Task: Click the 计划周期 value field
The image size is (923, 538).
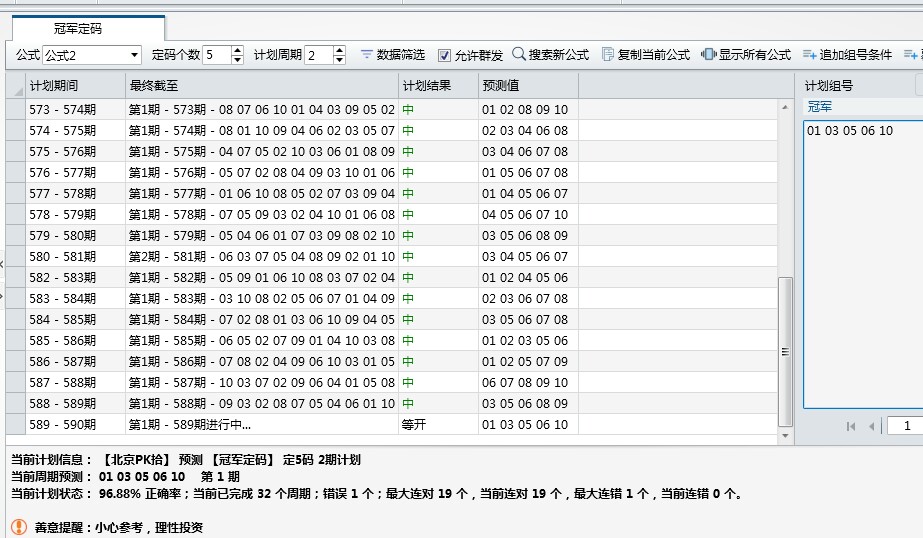Action: [319, 55]
